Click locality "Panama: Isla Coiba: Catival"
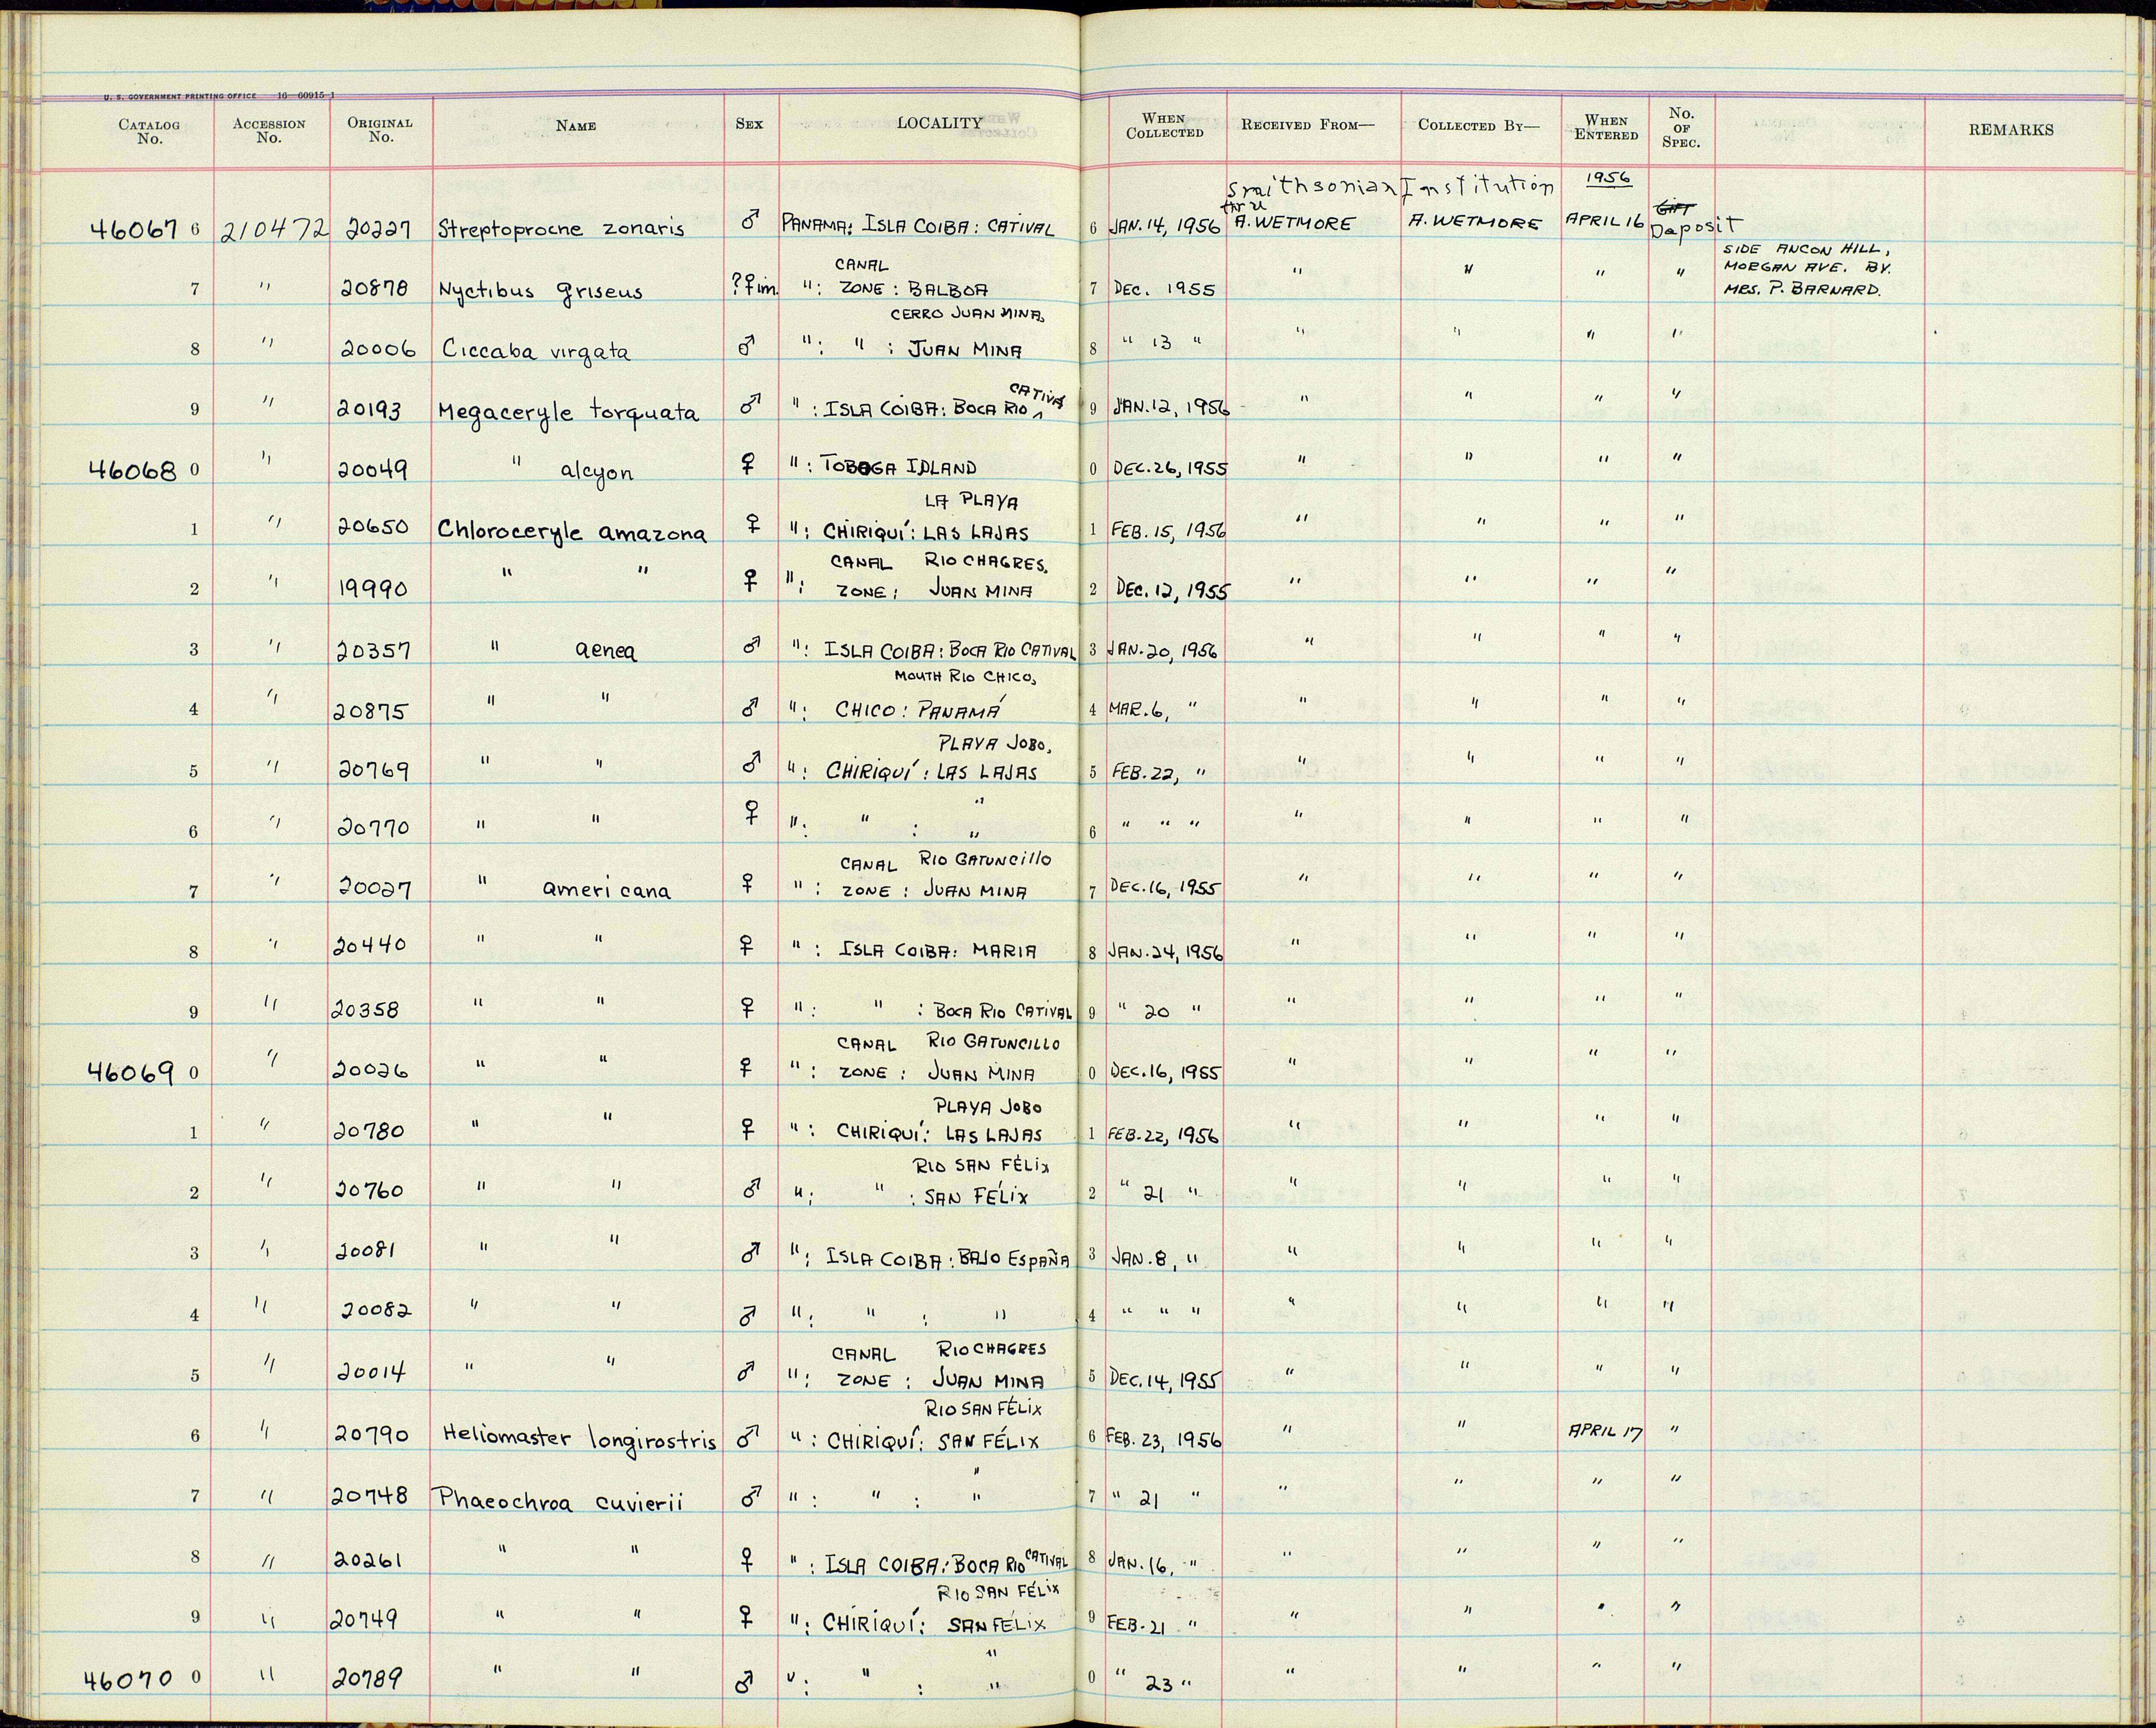 pos(917,227)
